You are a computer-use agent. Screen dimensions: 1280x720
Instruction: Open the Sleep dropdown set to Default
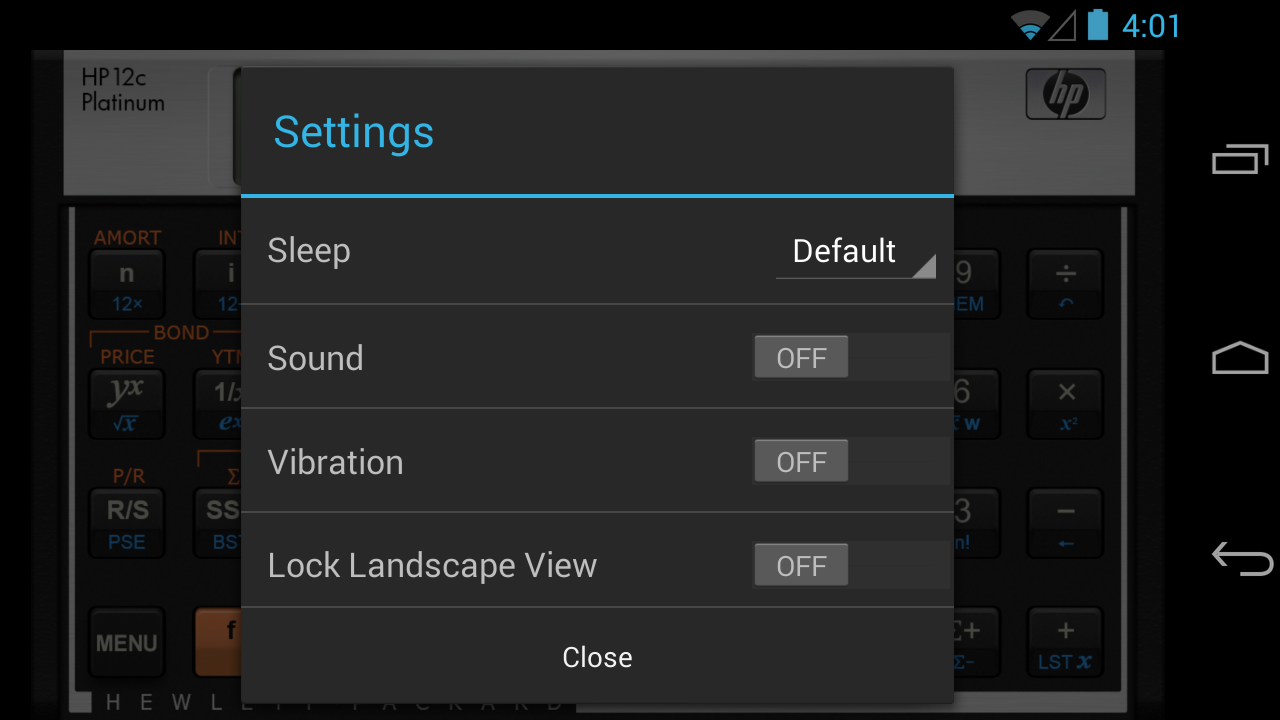pos(855,252)
